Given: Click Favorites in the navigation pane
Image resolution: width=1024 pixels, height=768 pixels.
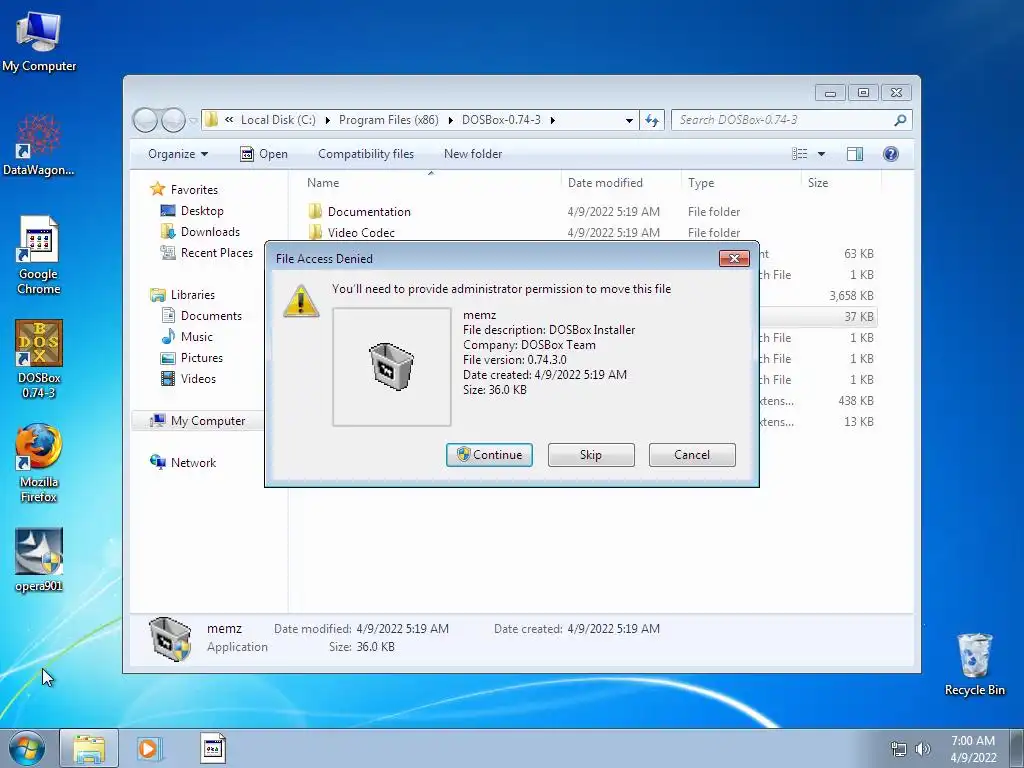Looking at the screenshot, I should (x=184, y=189).
